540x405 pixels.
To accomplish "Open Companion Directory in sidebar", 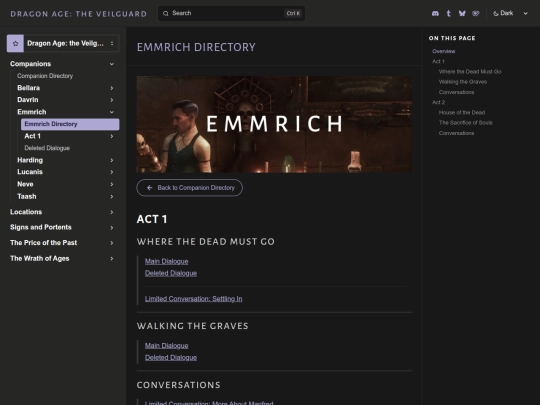I will point(45,76).
